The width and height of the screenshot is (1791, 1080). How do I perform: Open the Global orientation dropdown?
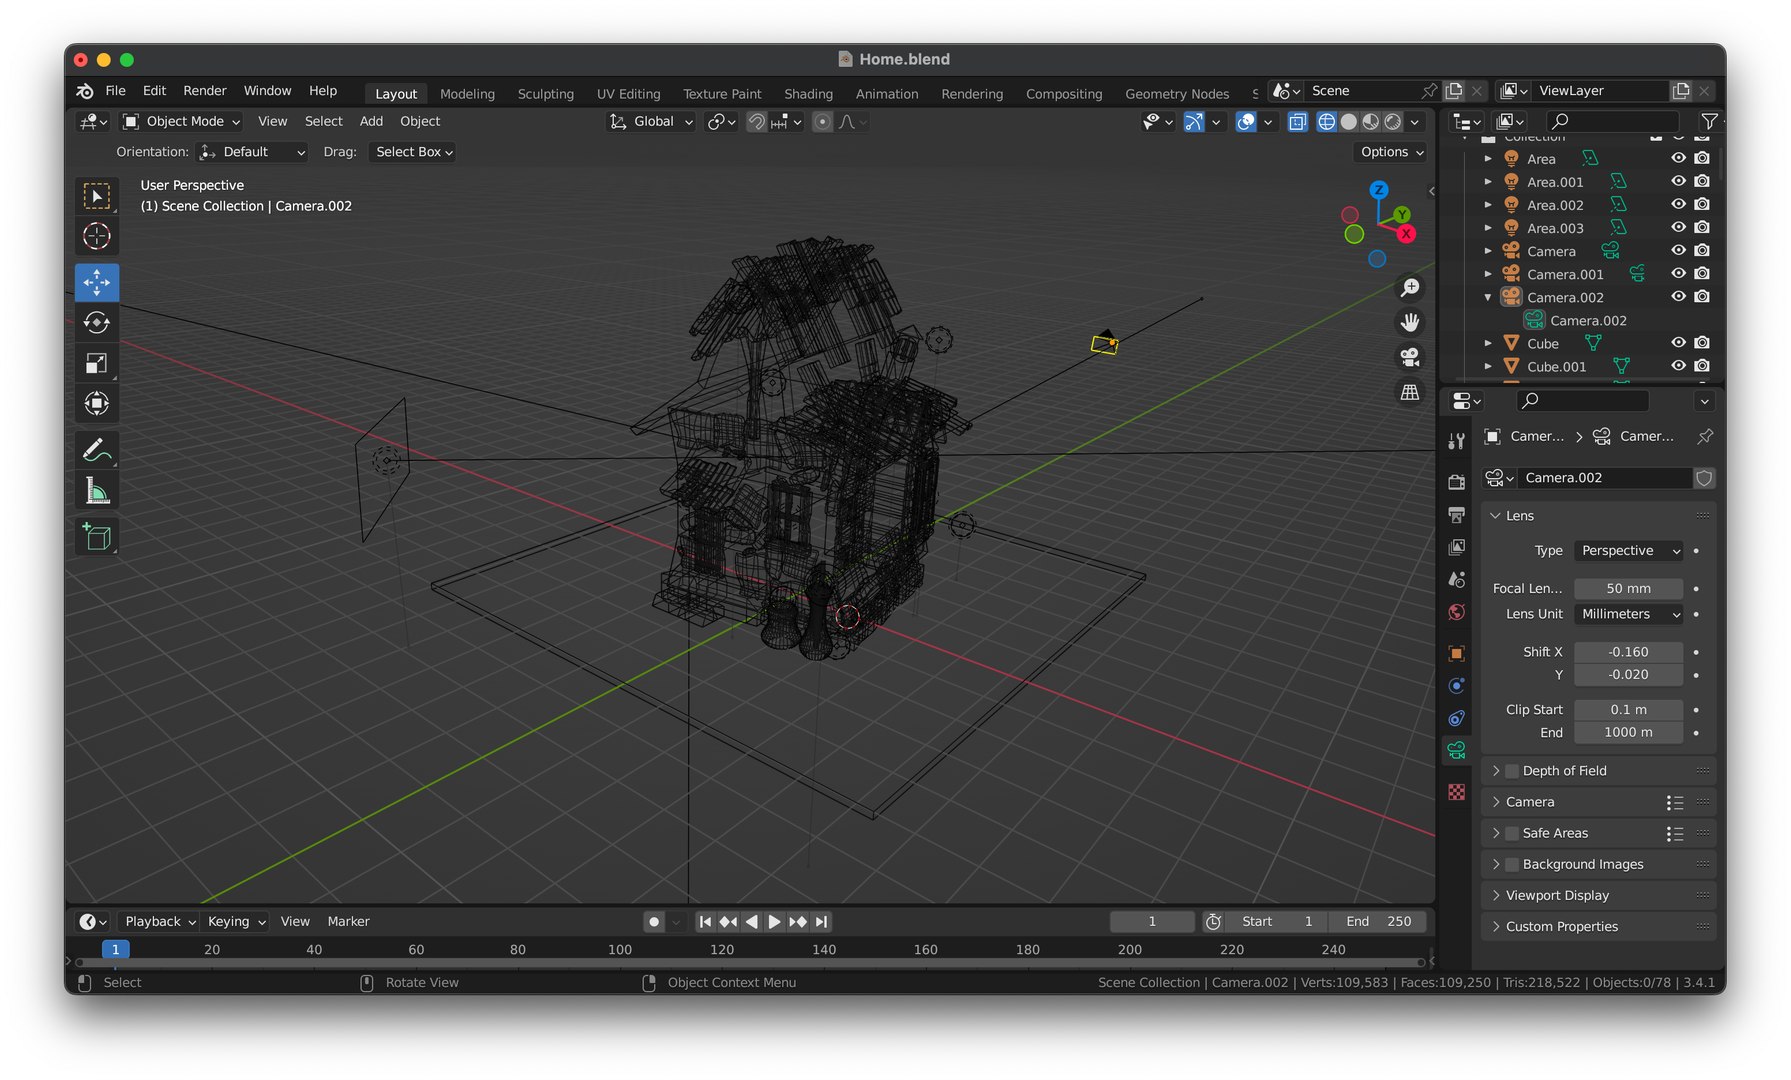click(x=651, y=122)
